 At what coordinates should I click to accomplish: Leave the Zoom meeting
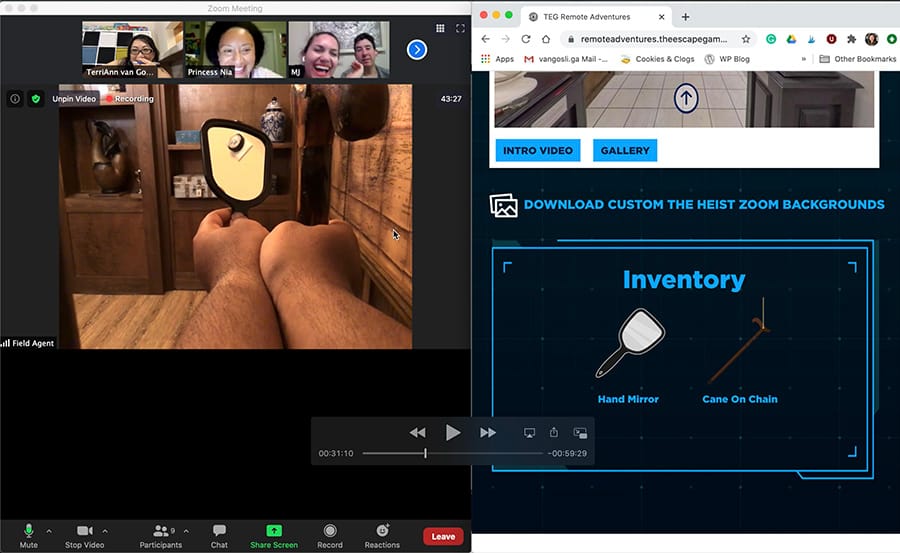click(x=443, y=536)
